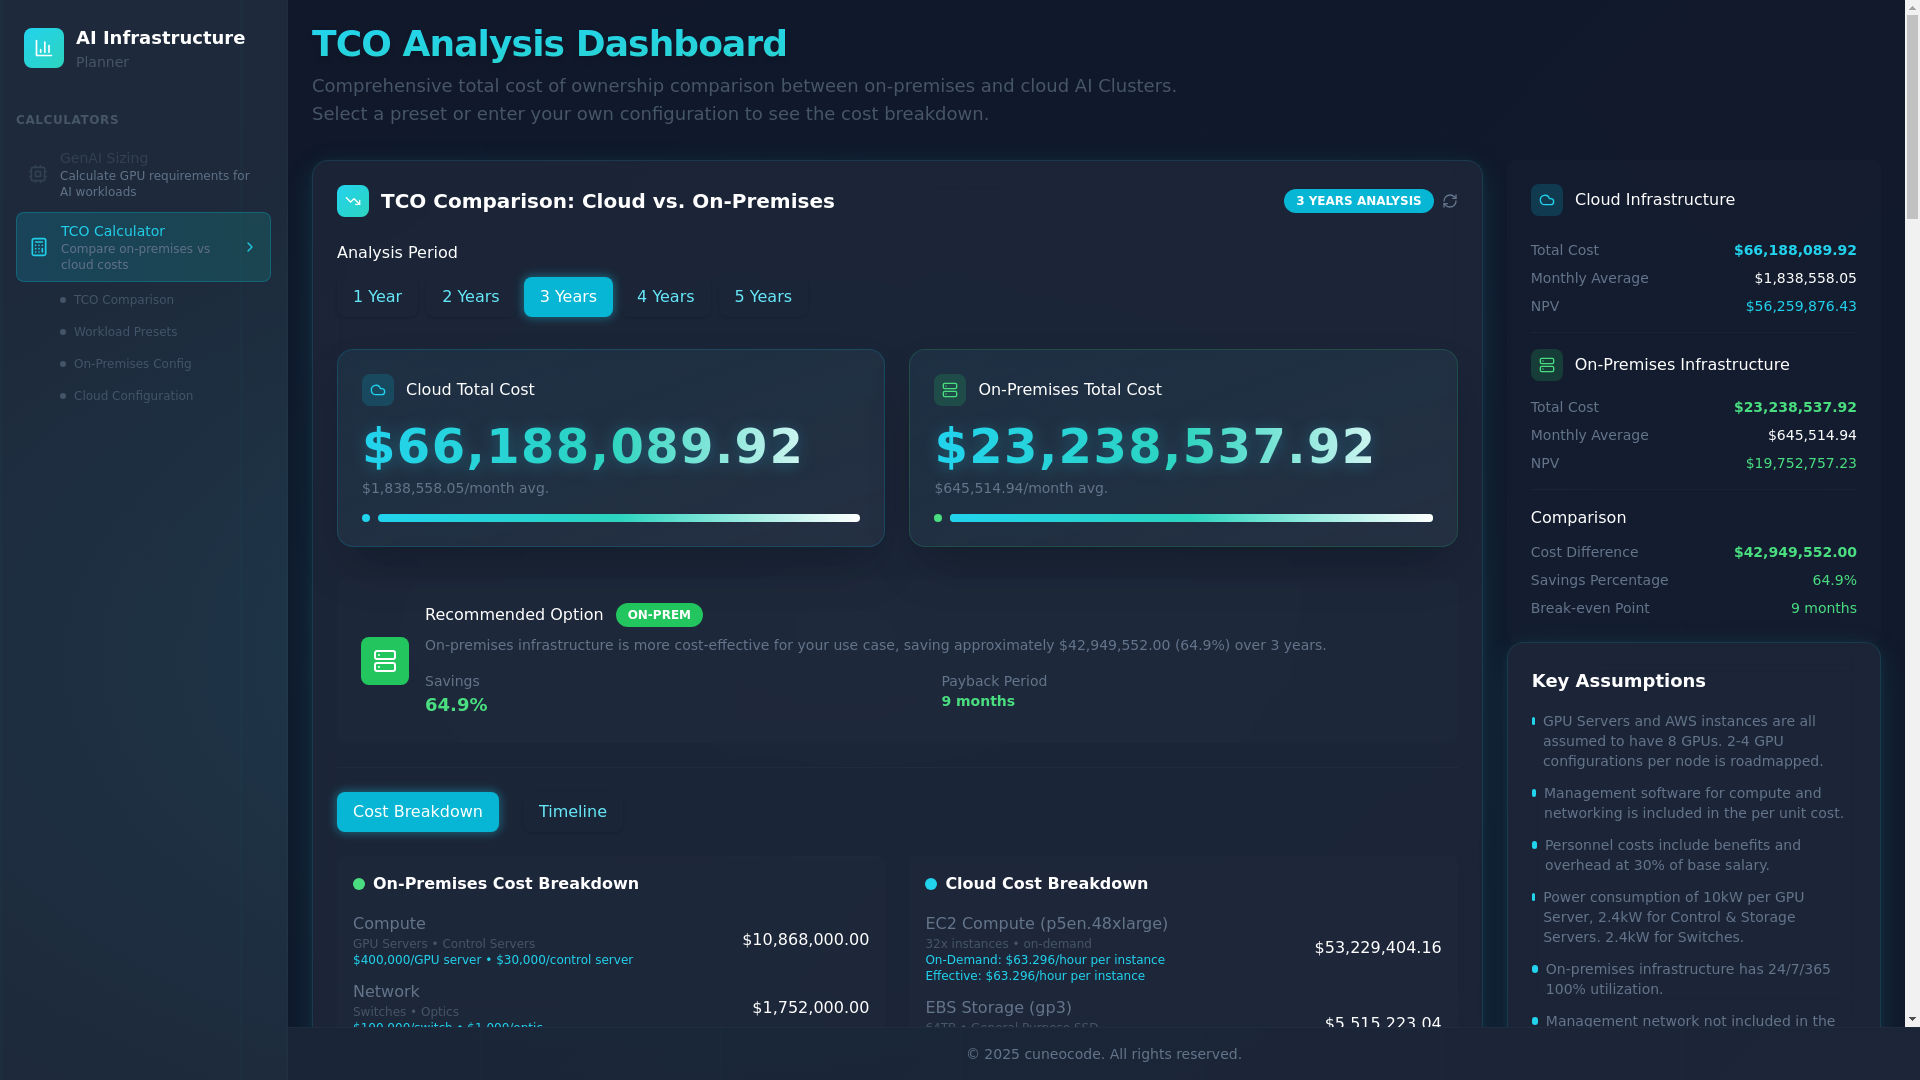
Task: Click the GenAI Sizing chip icon
Action: [x=38, y=174]
